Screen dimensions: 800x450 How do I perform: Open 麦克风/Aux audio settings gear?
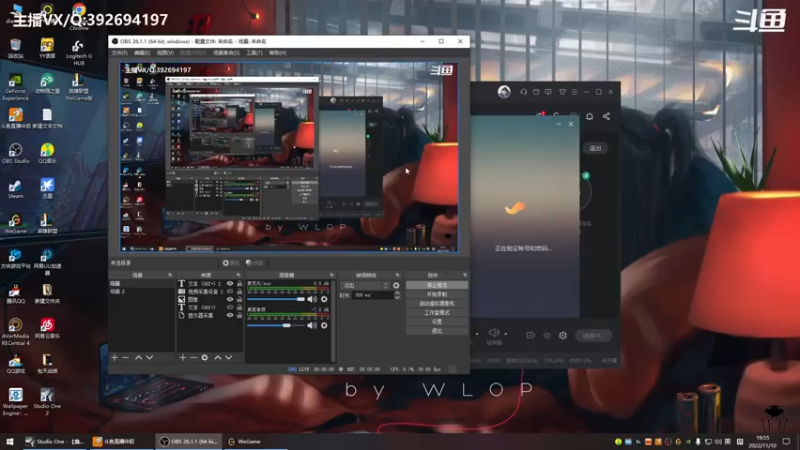tap(324, 299)
